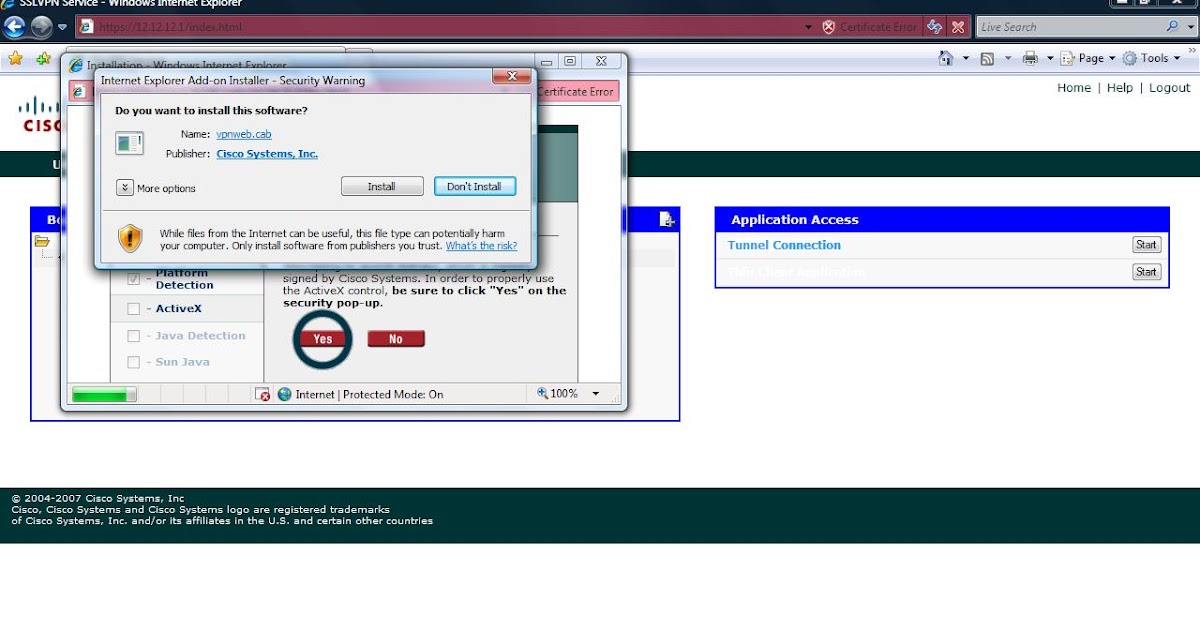The height and width of the screenshot is (630, 1200).
Task: Toggle the ActiveX checkbox
Action: click(x=134, y=309)
